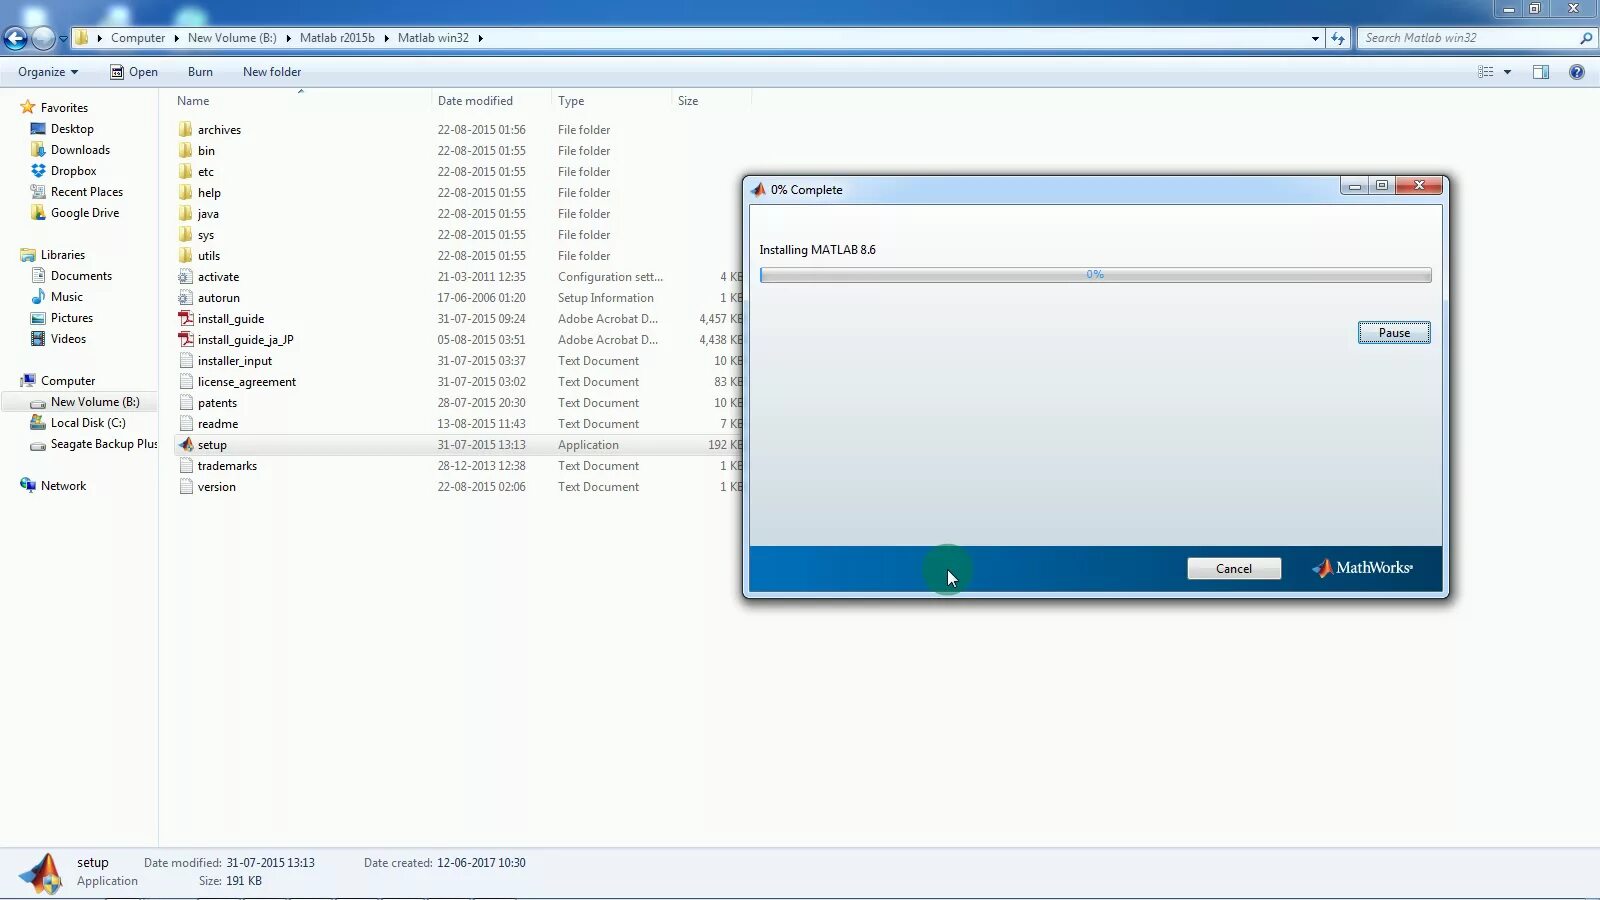Open the root breadcrumb arrow before Computer
Screen dimensions: 1600x900
coord(100,38)
